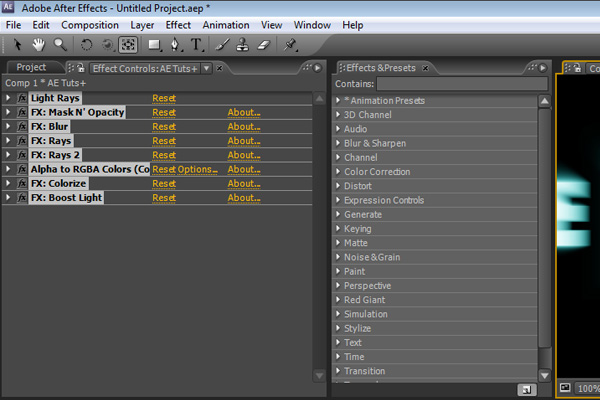Screen dimensions: 600x400
Task: Toggle the fx switch for FX: Boost Light
Action: (x=22, y=198)
